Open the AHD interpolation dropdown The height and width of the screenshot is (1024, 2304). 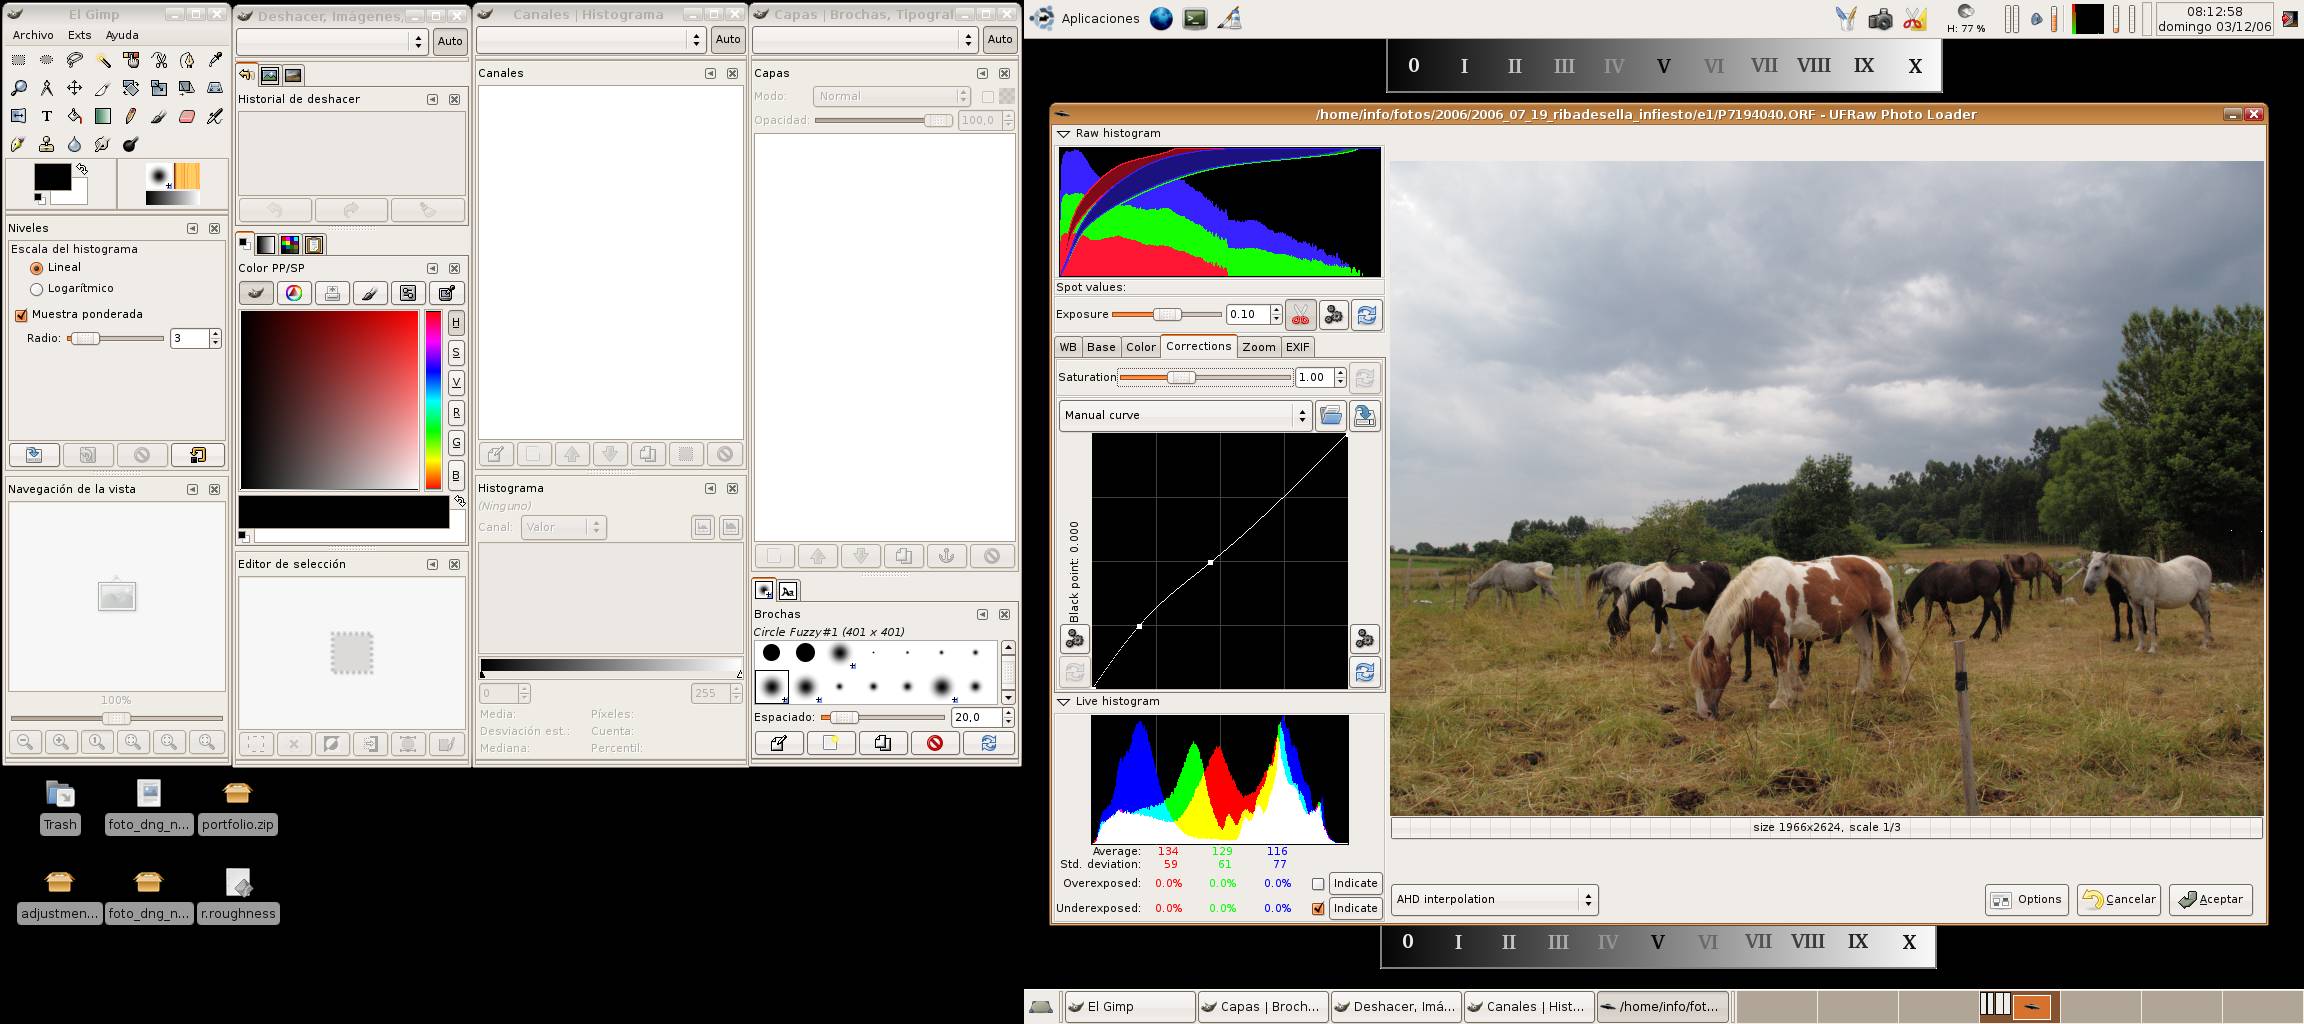click(x=1495, y=899)
